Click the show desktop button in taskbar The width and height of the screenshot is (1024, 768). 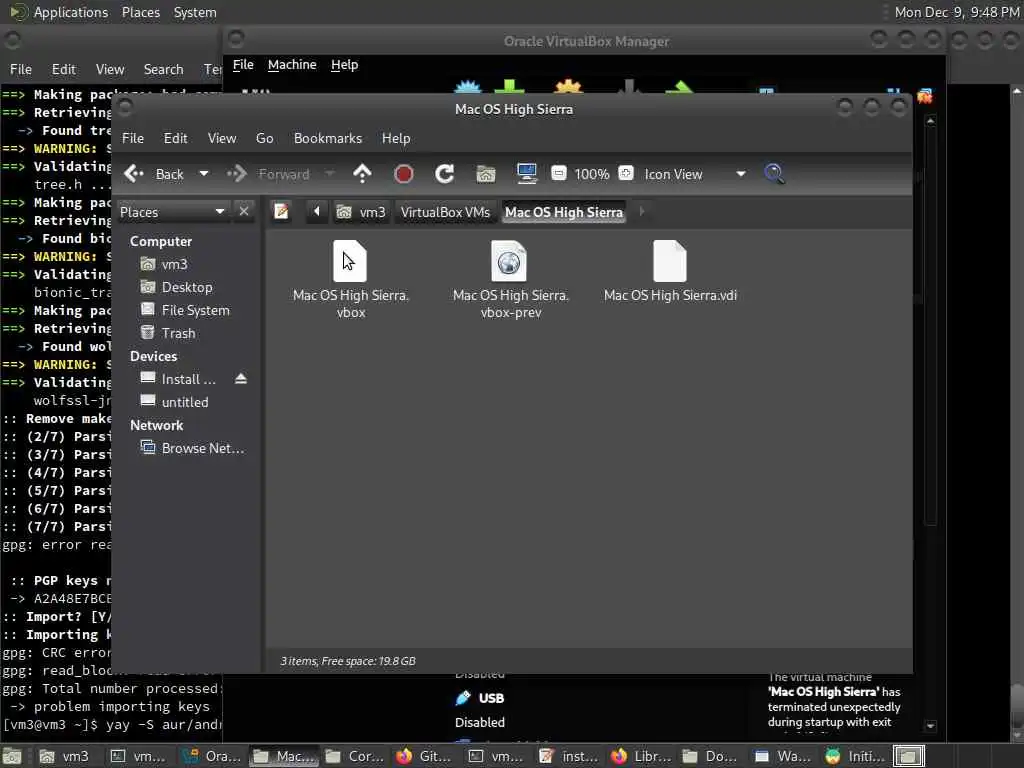(x=12, y=756)
